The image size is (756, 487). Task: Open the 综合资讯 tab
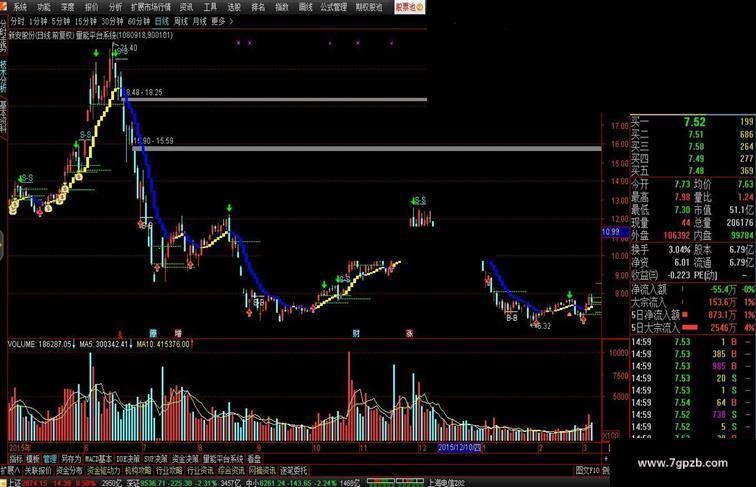tap(231, 471)
